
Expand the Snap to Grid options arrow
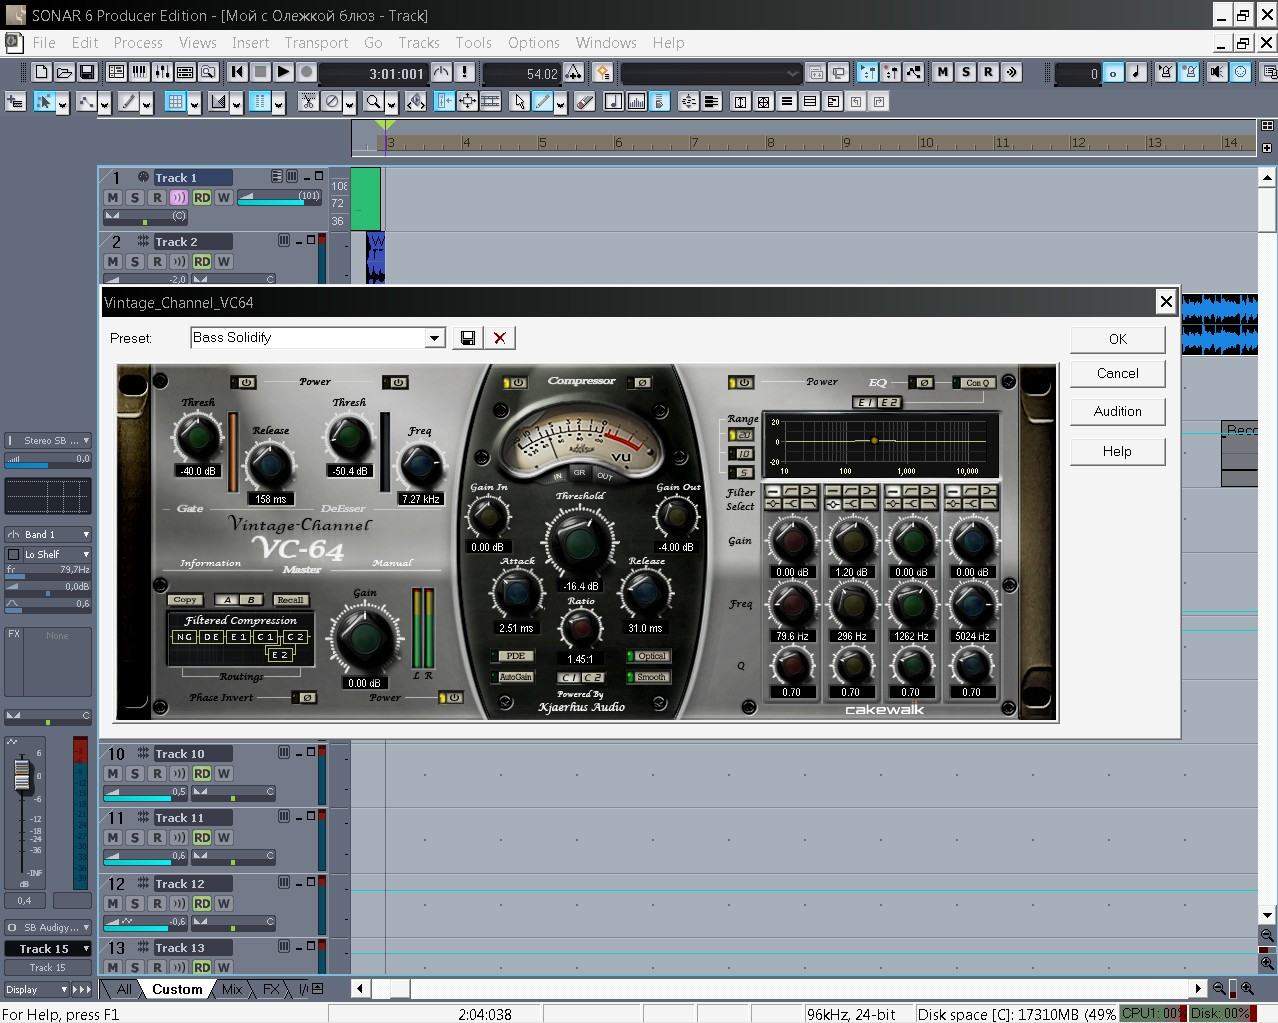(194, 103)
